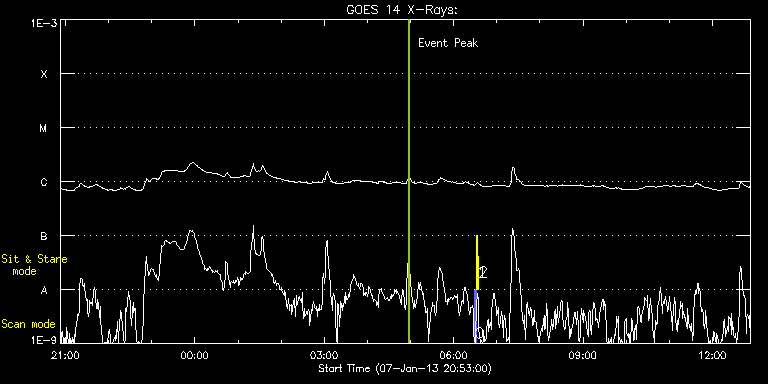The width and height of the screenshot is (768, 384).
Task: Click the 1E-3 top axis value
Action: click(x=43, y=23)
